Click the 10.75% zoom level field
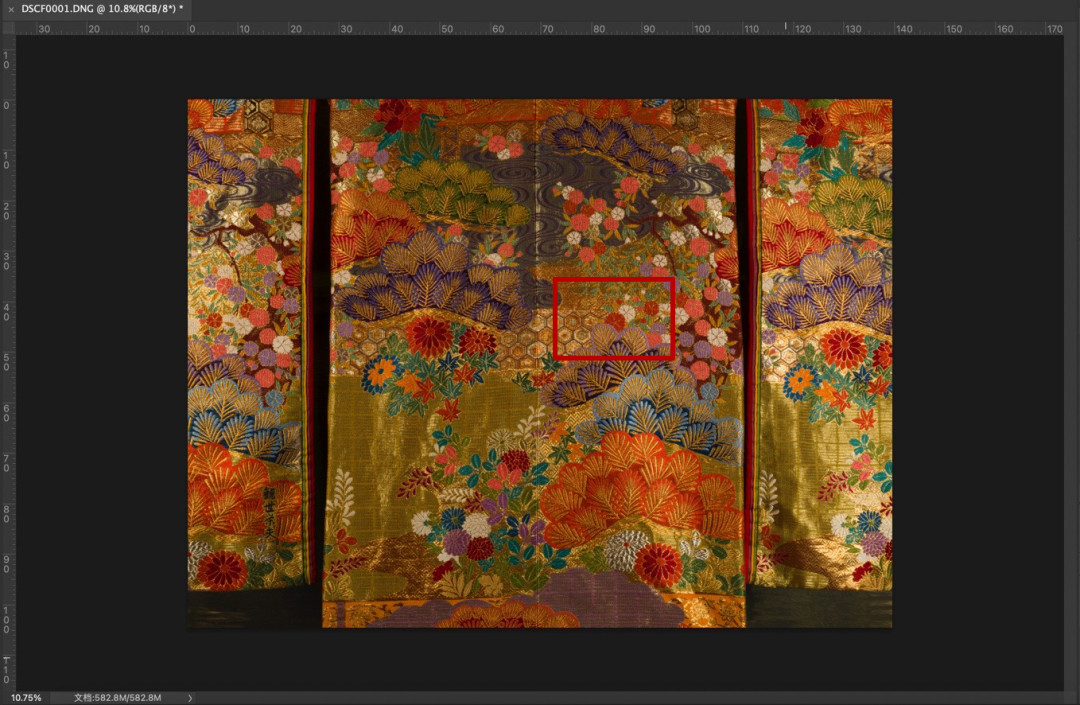 (26, 697)
